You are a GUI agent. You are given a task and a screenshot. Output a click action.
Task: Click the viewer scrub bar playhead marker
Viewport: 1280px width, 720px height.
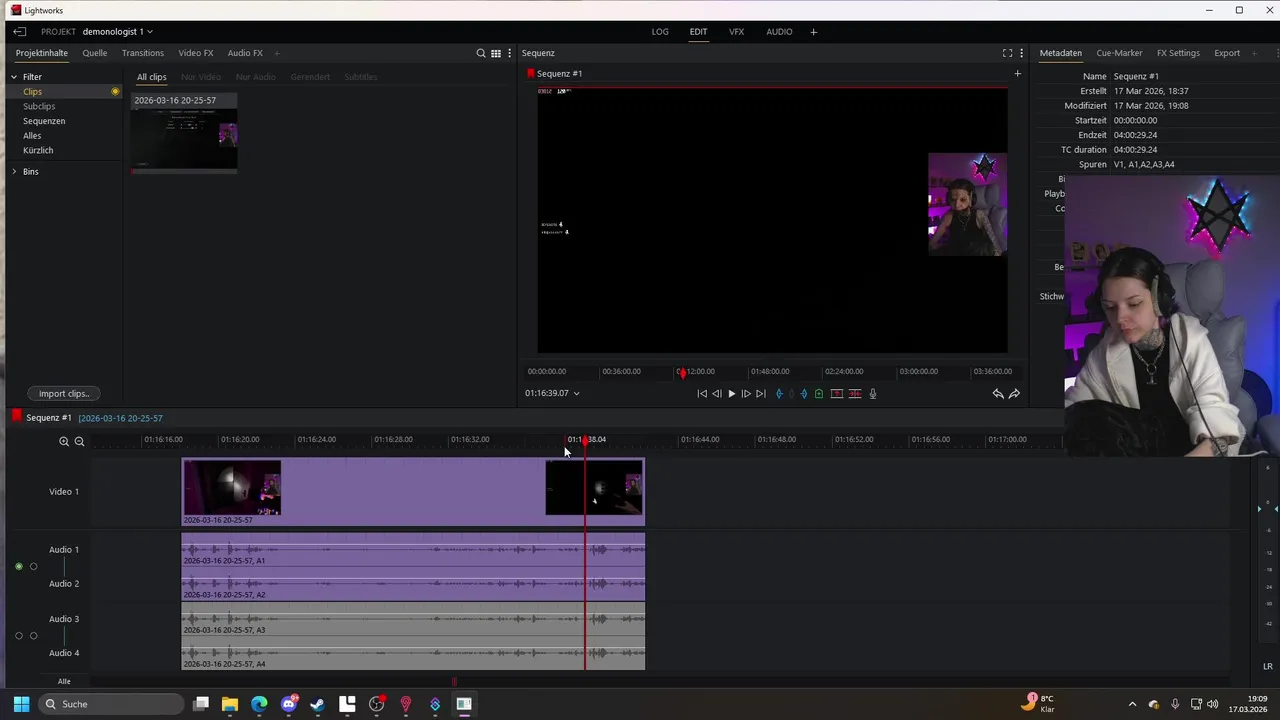click(682, 372)
